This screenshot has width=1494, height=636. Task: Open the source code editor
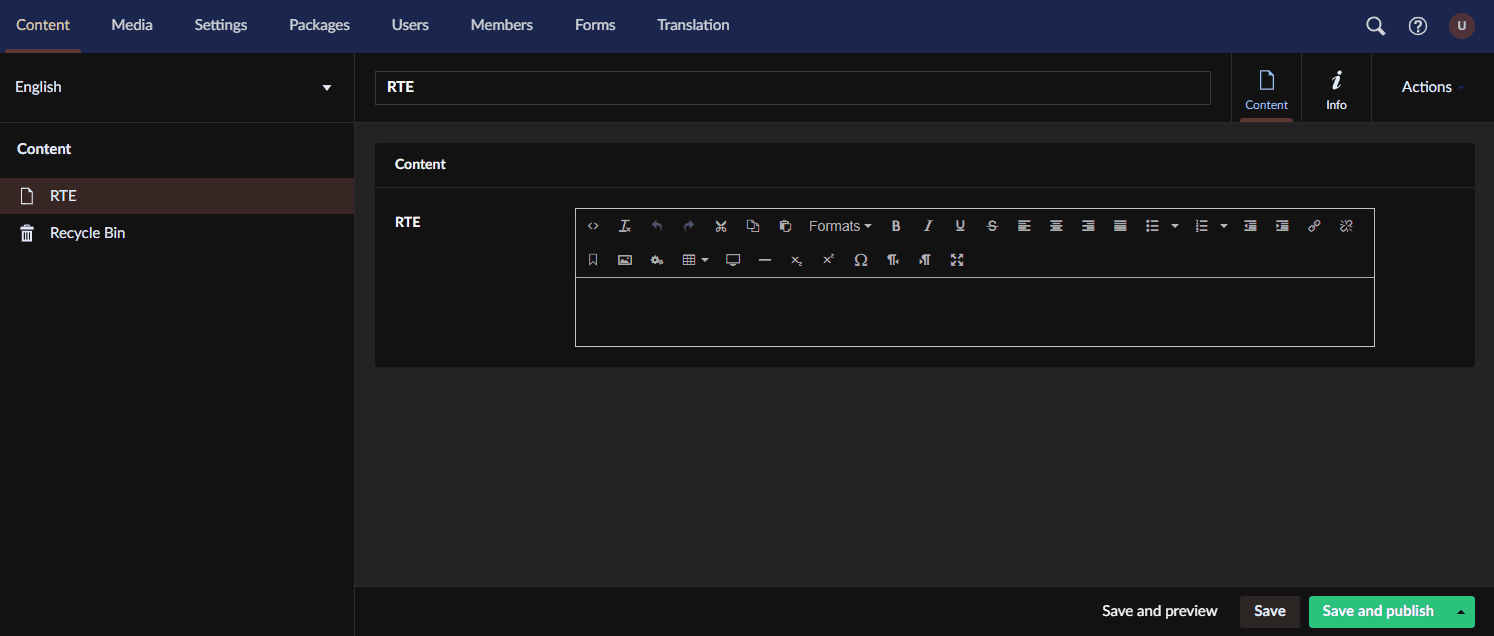[593, 225]
